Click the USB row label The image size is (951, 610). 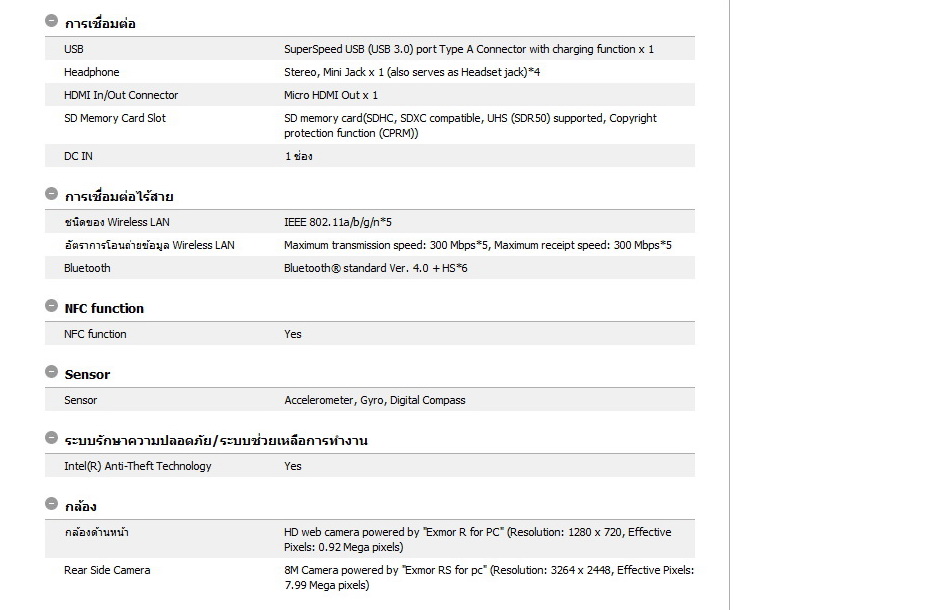74,49
